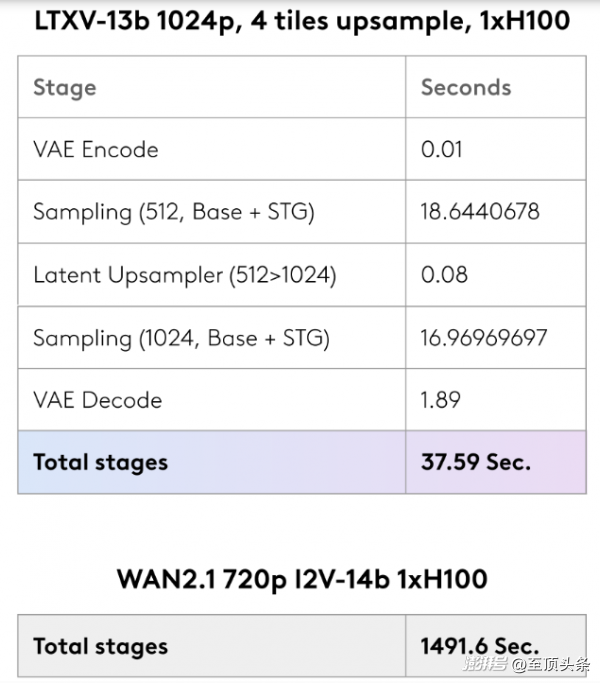The width and height of the screenshot is (600, 683).
Task: Select the WAN2.1 Total stages label
Action: (x=101, y=646)
